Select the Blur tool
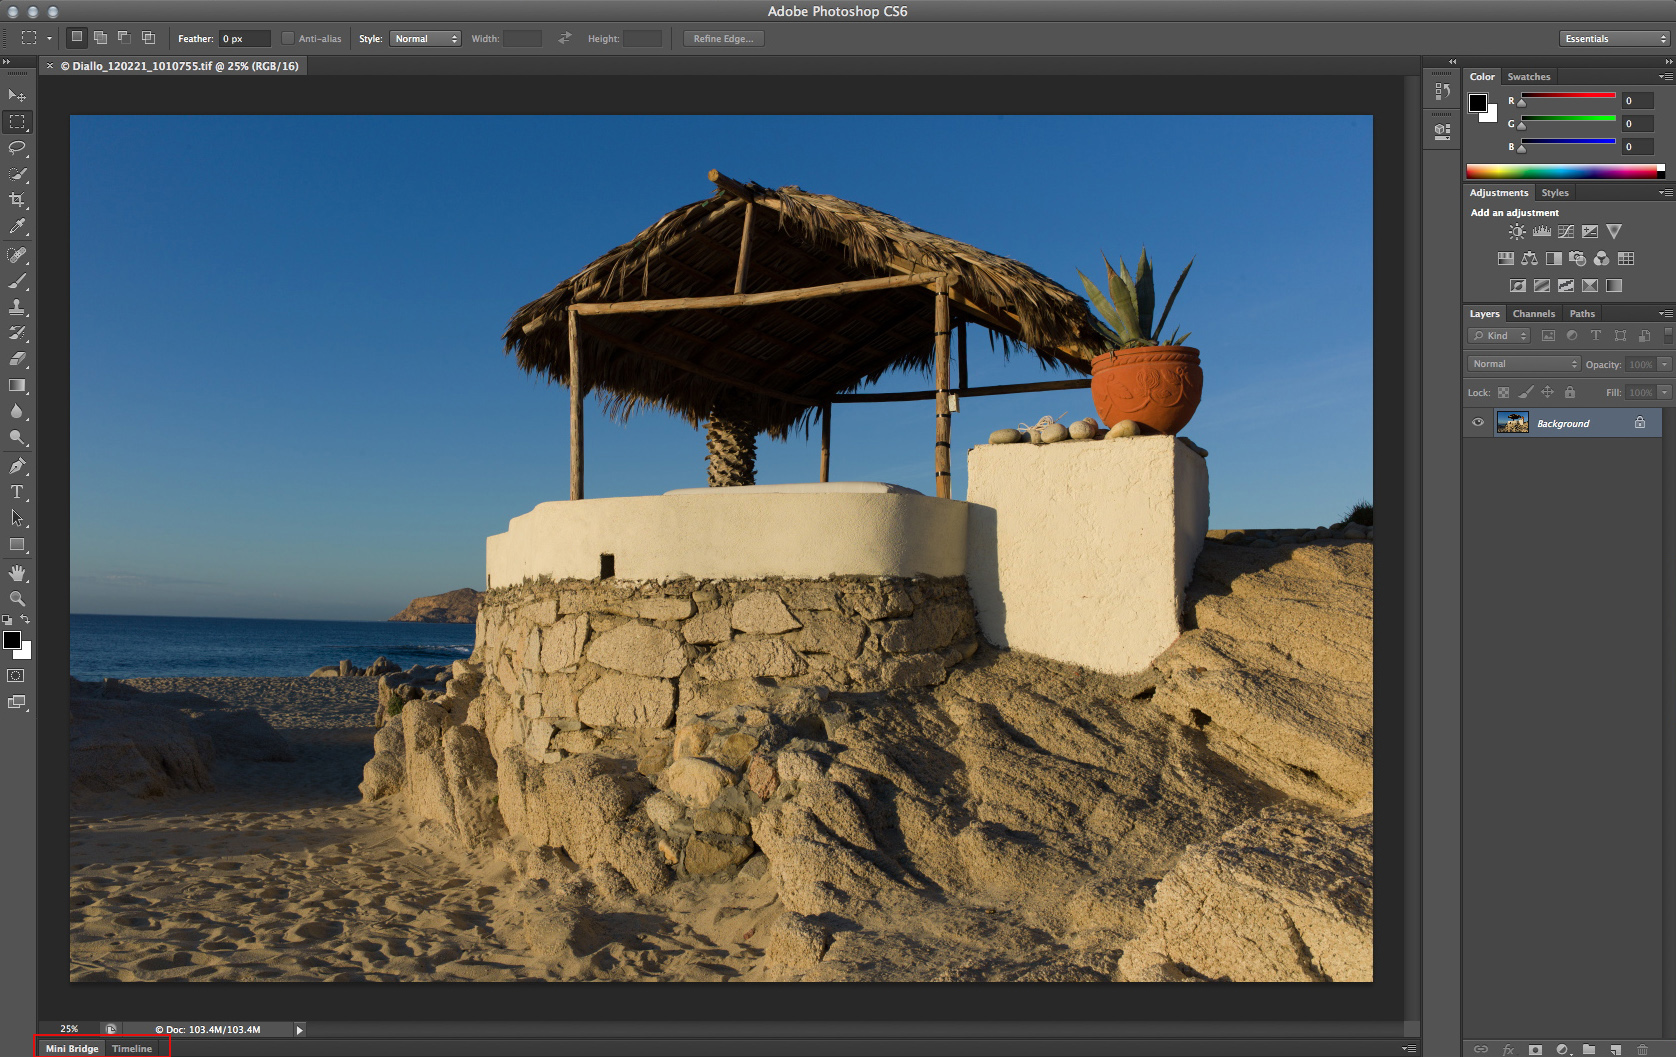Image resolution: width=1676 pixels, height=1057 pixels. pyautogui.click(x=17, y=411)
